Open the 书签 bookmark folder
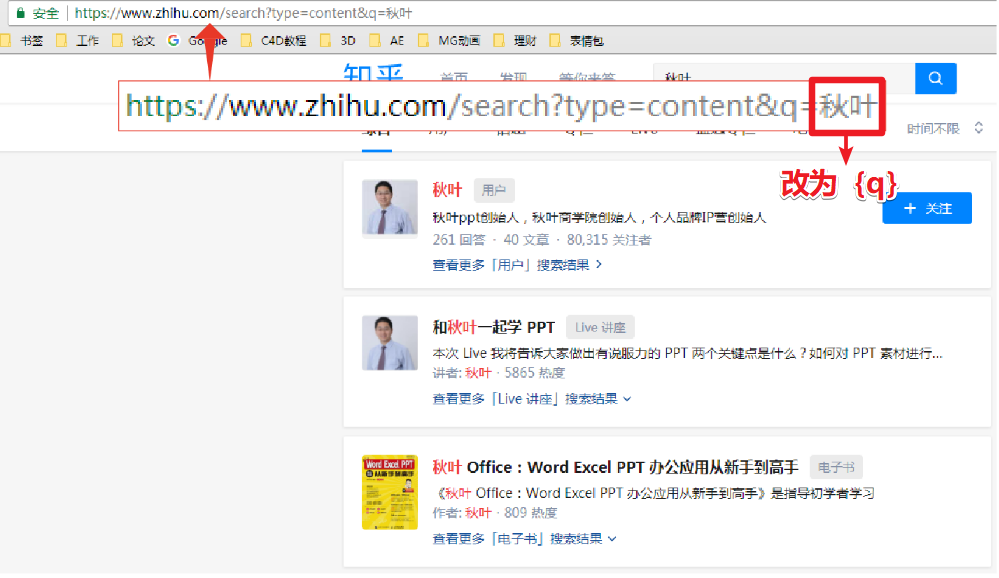Screen dimensions: 999x578 pos(23,41)
